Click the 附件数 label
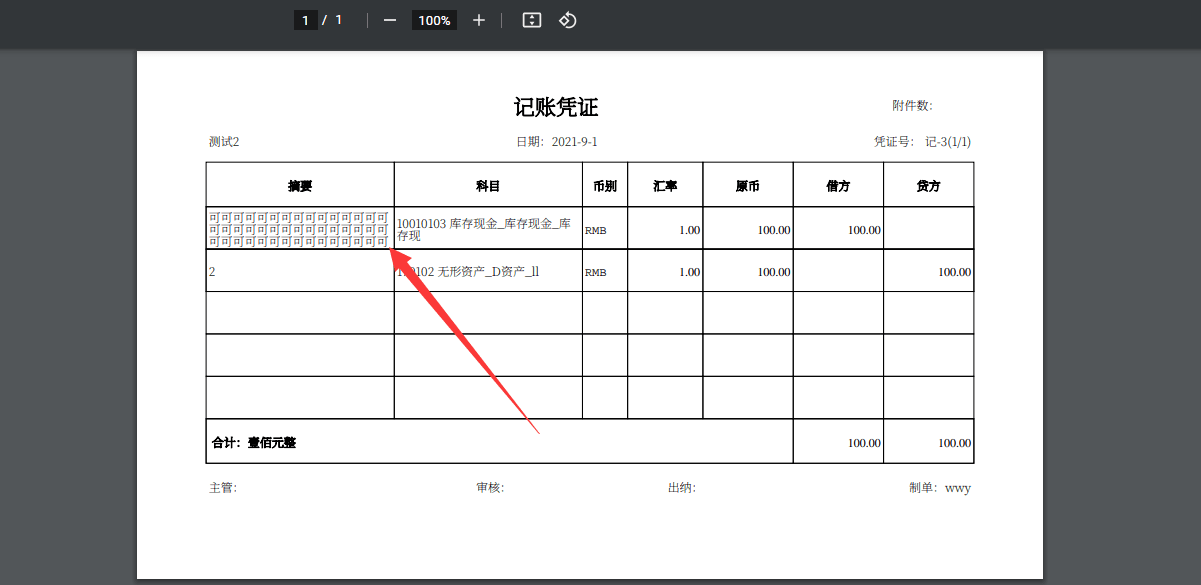This screenshot has width=1201, height=585. point(912,106)
